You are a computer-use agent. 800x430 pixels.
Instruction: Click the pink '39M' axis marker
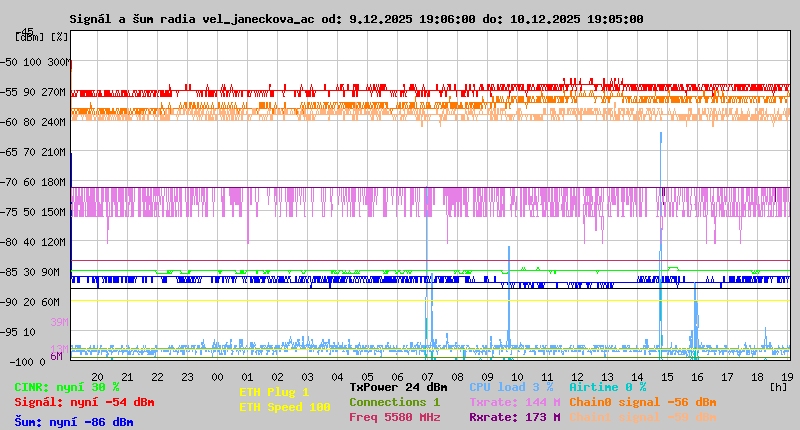click(59, 322)
